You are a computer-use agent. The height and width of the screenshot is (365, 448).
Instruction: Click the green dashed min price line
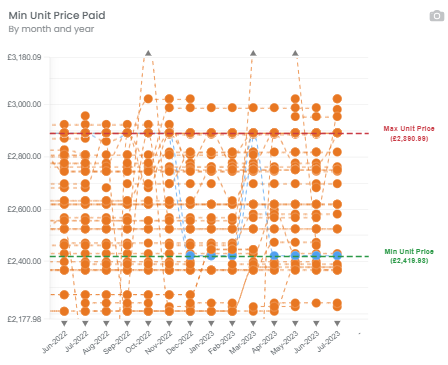tap(355, 256)
